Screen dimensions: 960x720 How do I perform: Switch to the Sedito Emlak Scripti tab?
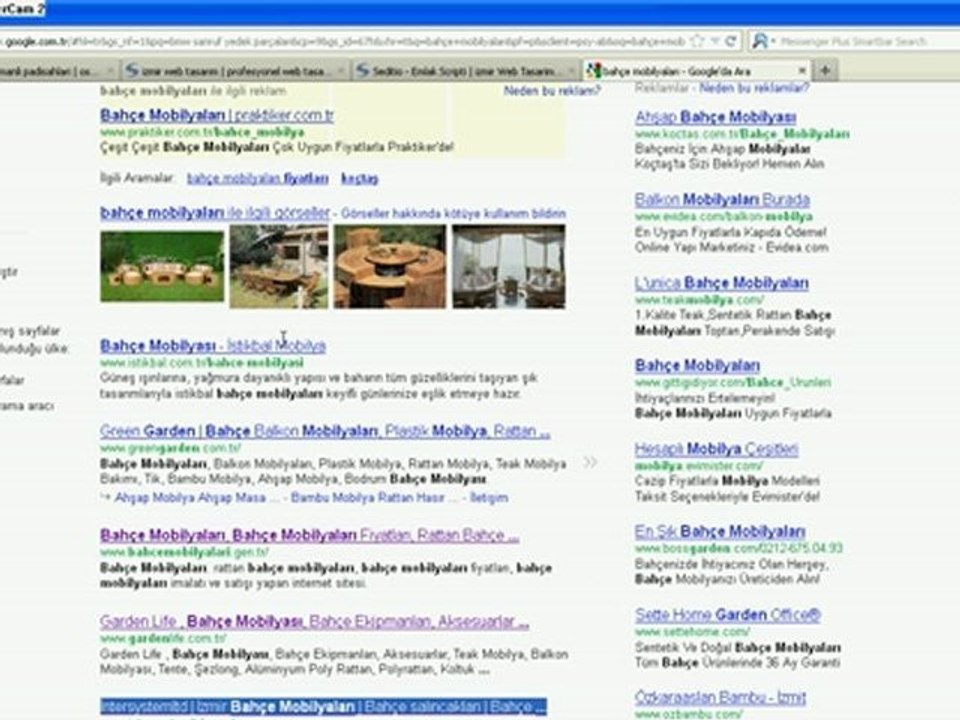point(466,71)
